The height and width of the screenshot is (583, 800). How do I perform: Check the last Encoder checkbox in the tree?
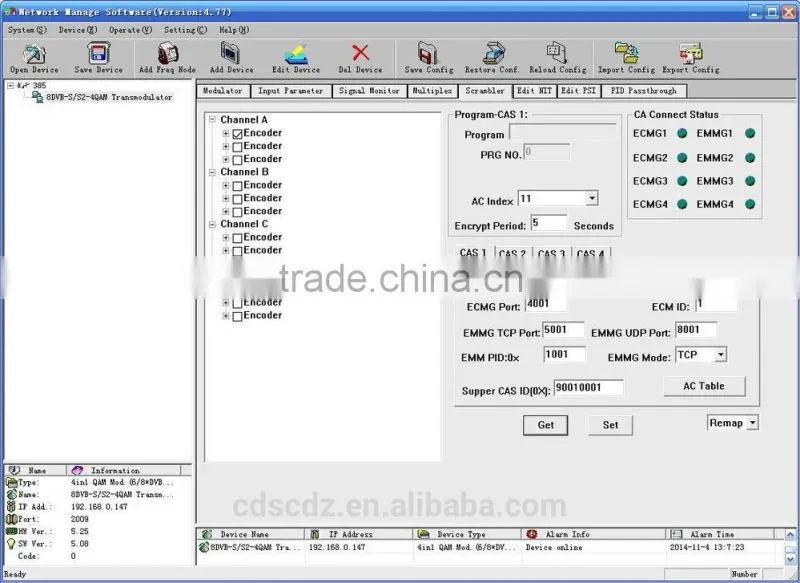pyautogui.click(x=237, y=316)
